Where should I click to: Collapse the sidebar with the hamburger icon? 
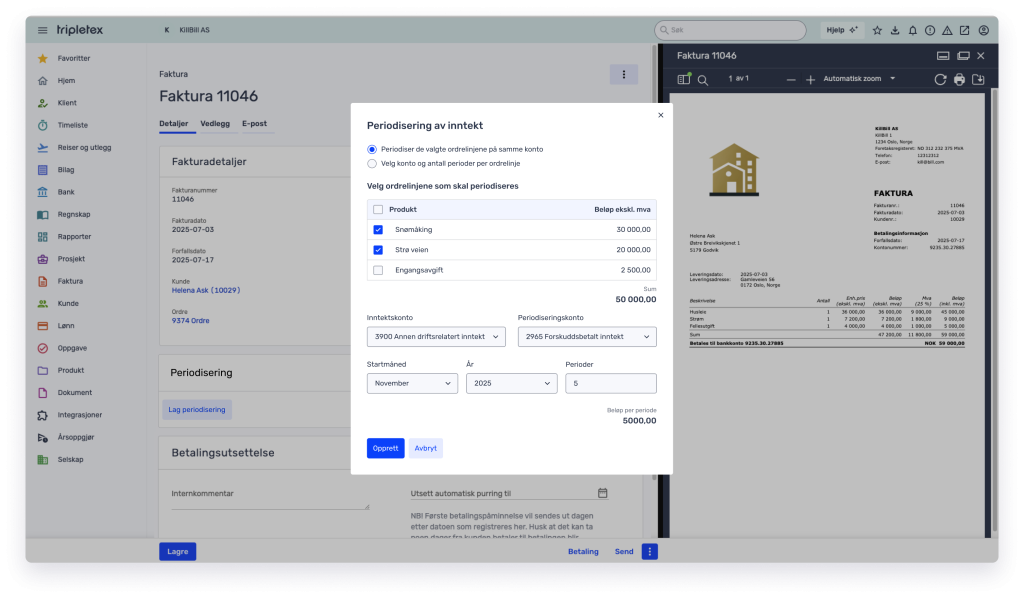(x=41, y=30)
